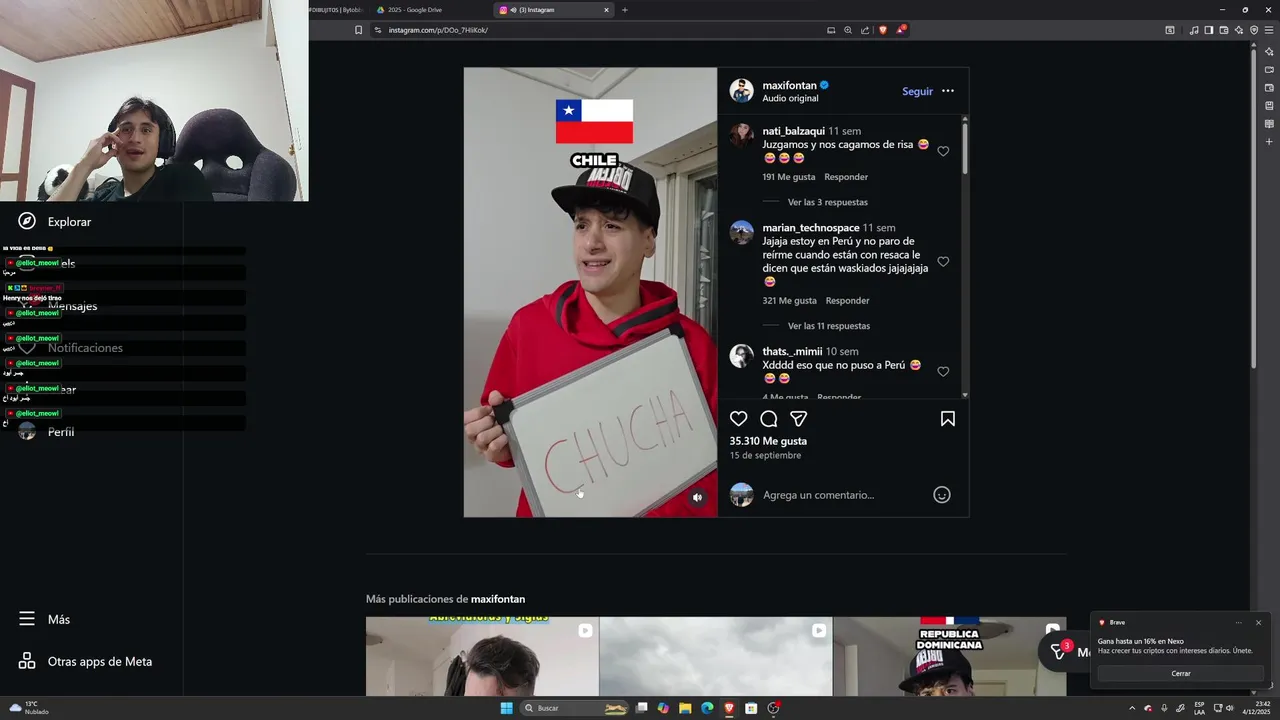Open maxifontan username link in post header
The image size is (1280, 720).
(789, 85)
